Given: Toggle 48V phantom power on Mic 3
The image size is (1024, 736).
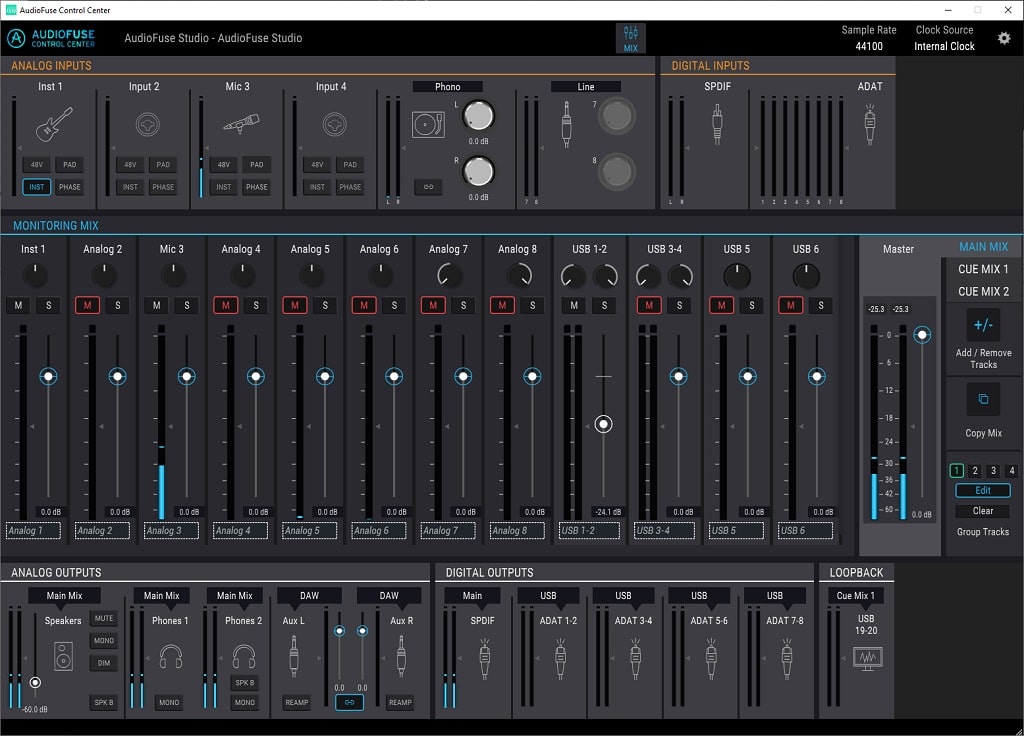Looking at the screenshot, I should [x=223, y=165].
